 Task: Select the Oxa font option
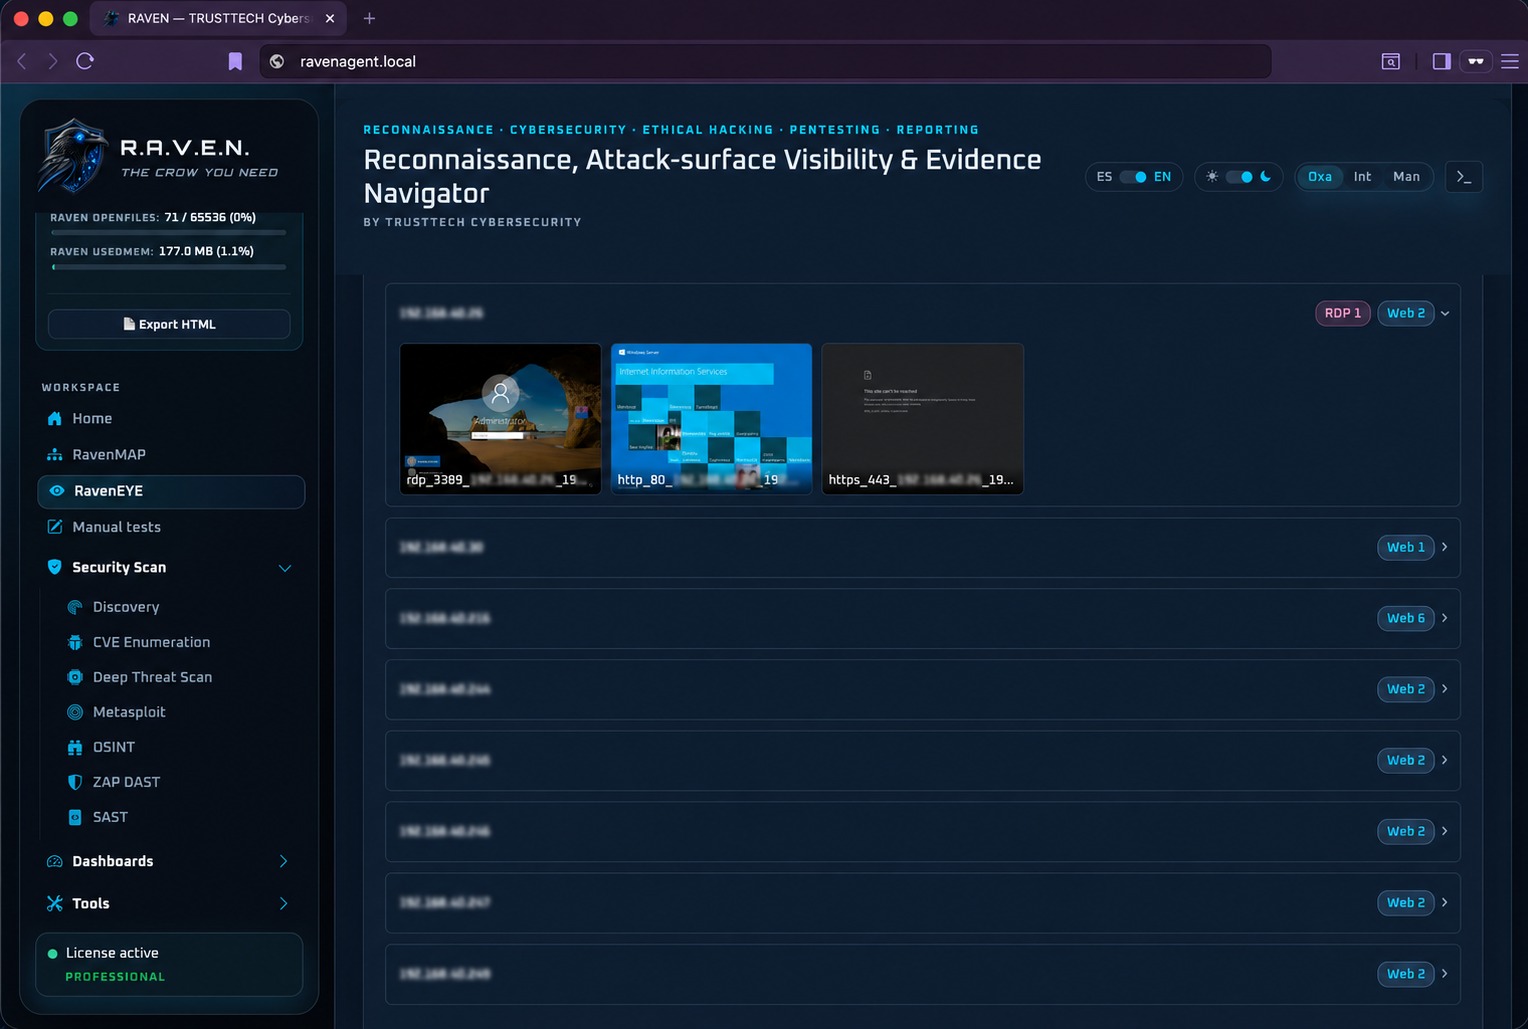tap(1320, 177)
